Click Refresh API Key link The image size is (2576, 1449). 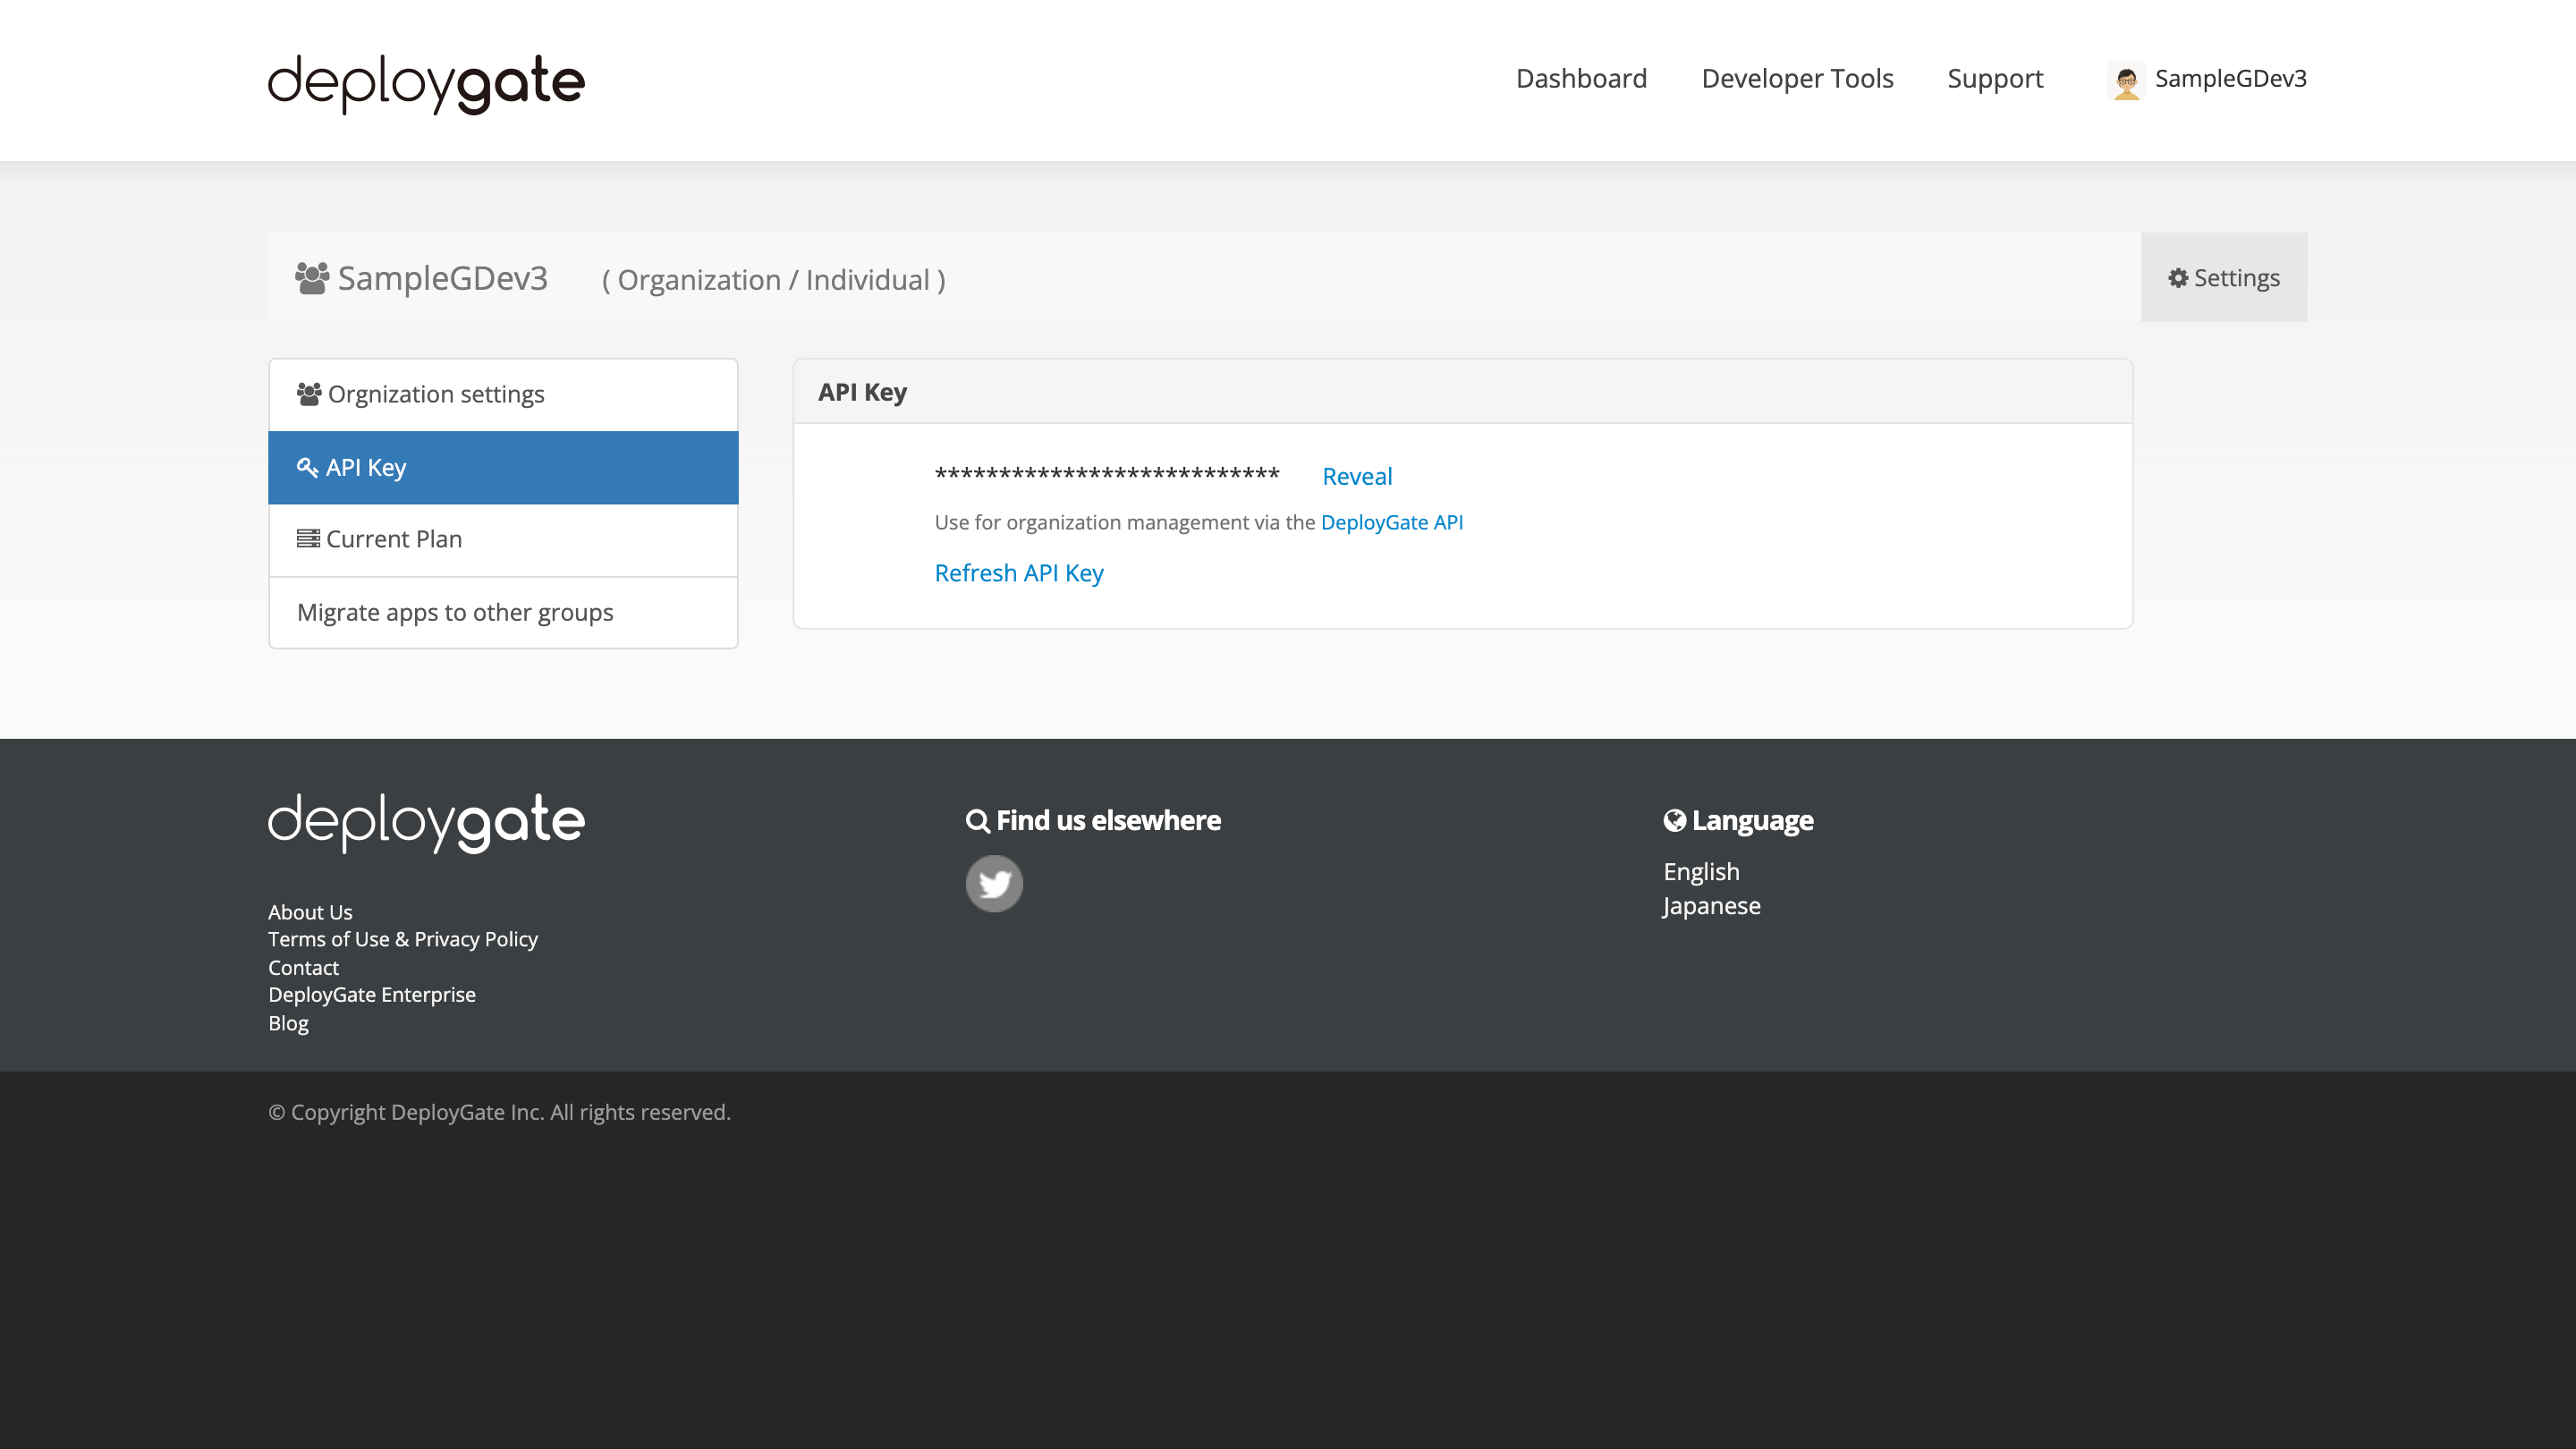point(1018,573)
